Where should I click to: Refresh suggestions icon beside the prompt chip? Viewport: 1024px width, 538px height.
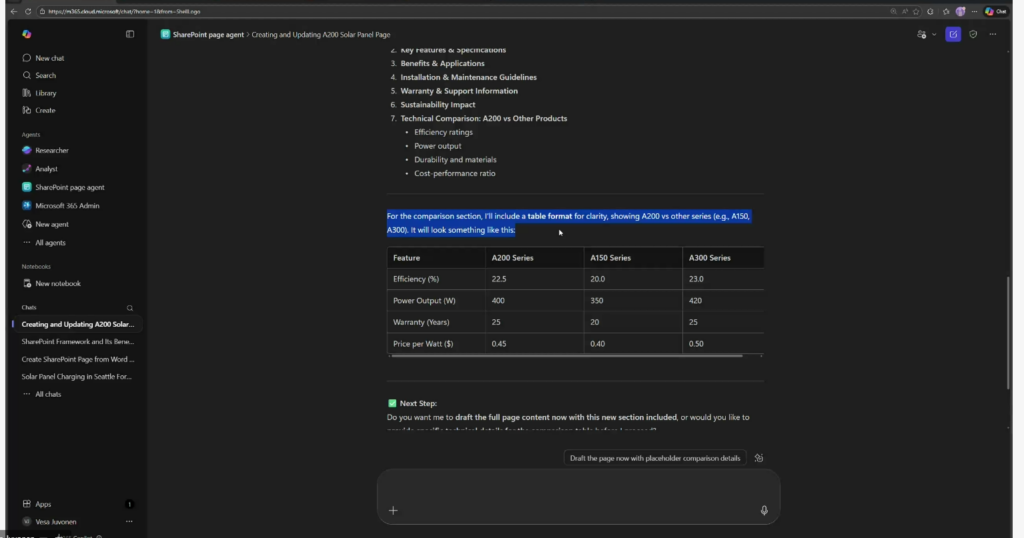759,458
